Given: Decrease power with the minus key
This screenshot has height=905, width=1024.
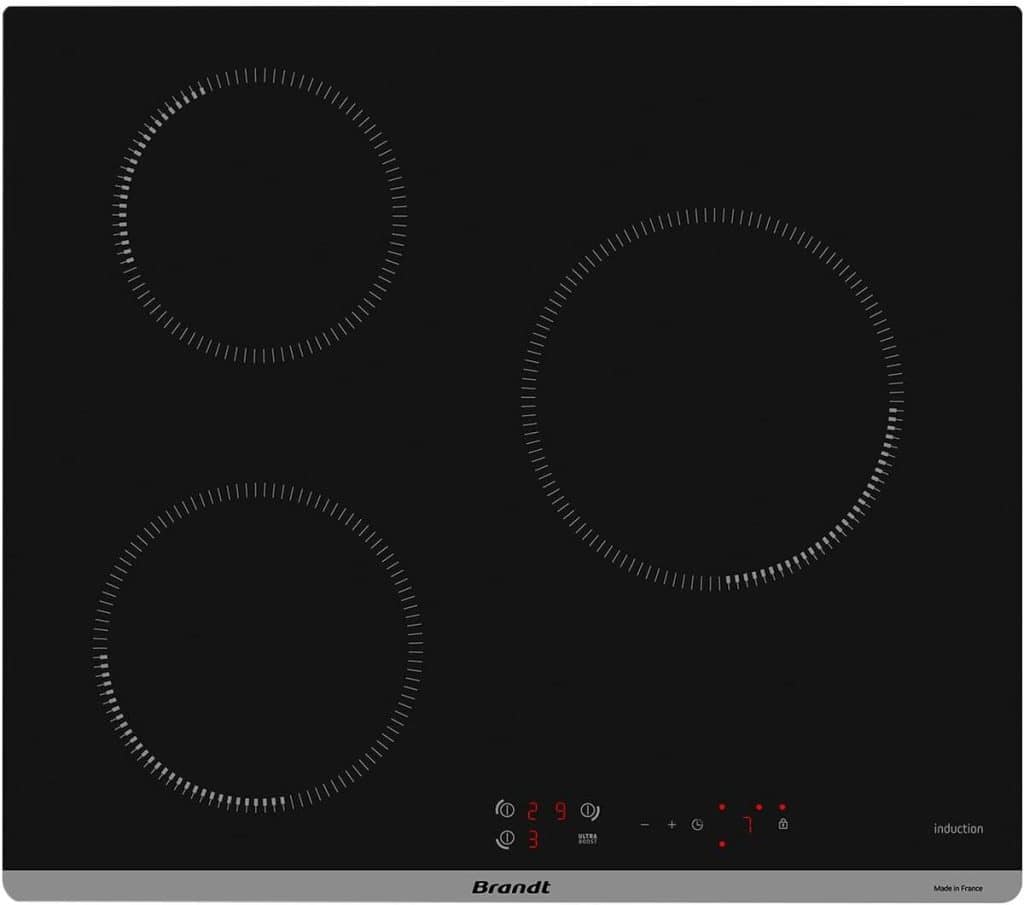Looking at the screenshot, I should coord(645,825).
